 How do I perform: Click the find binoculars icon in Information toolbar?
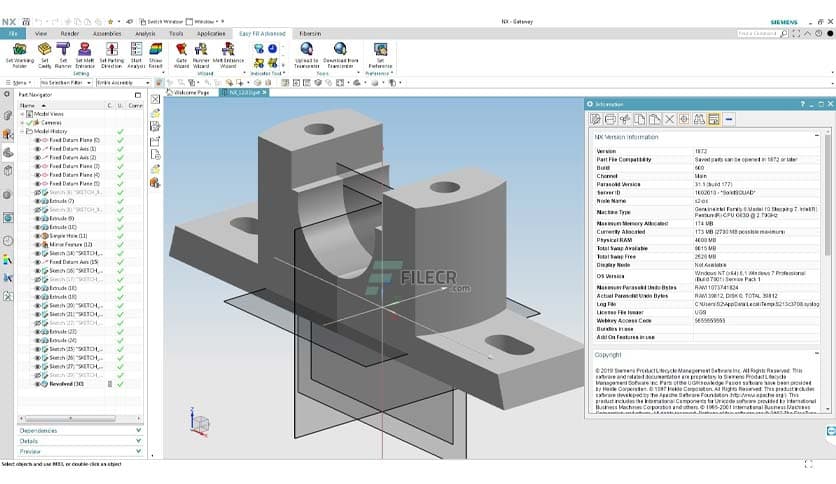coord(699,119)
